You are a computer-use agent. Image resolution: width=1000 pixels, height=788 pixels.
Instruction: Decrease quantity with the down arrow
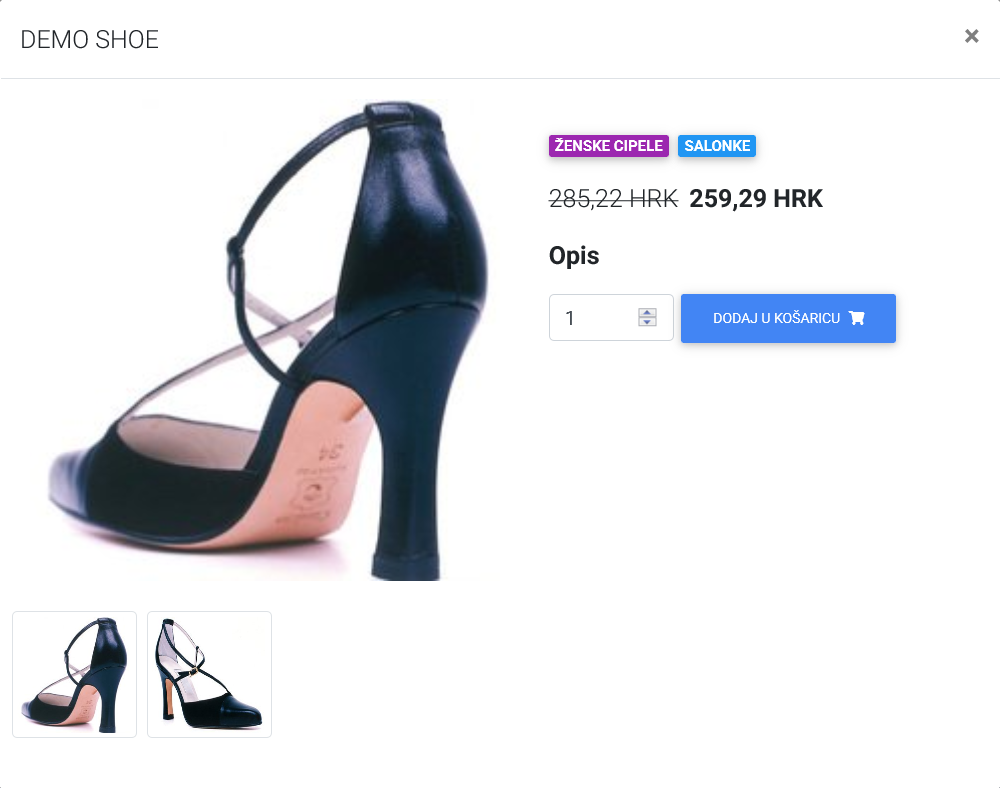coord(647,323)
